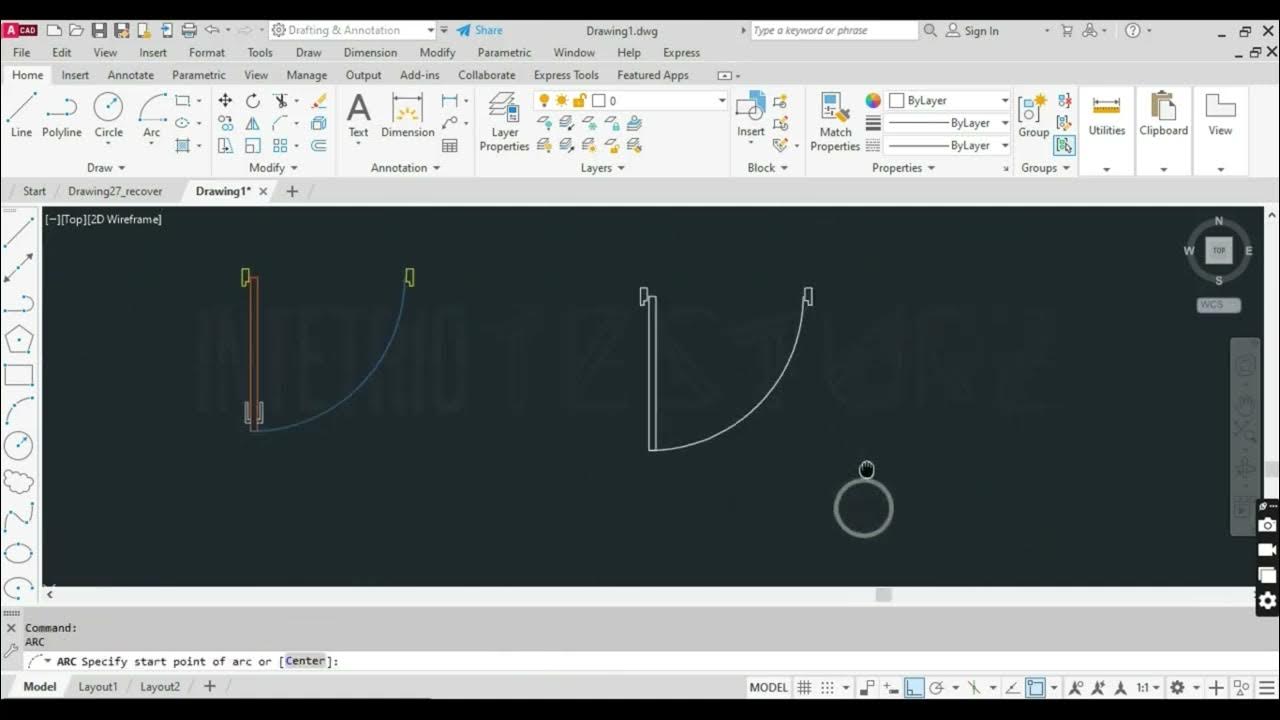Select the Circle tool

108,110
